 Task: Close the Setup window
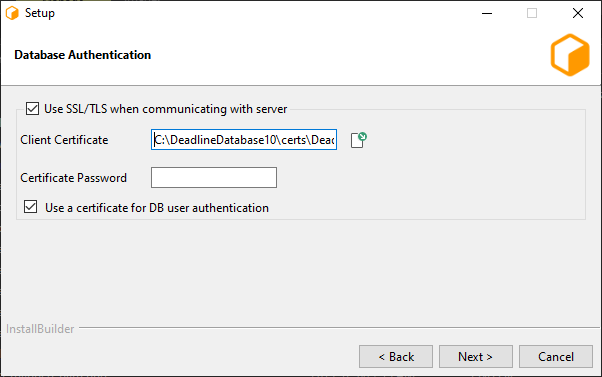click(578, 13)
